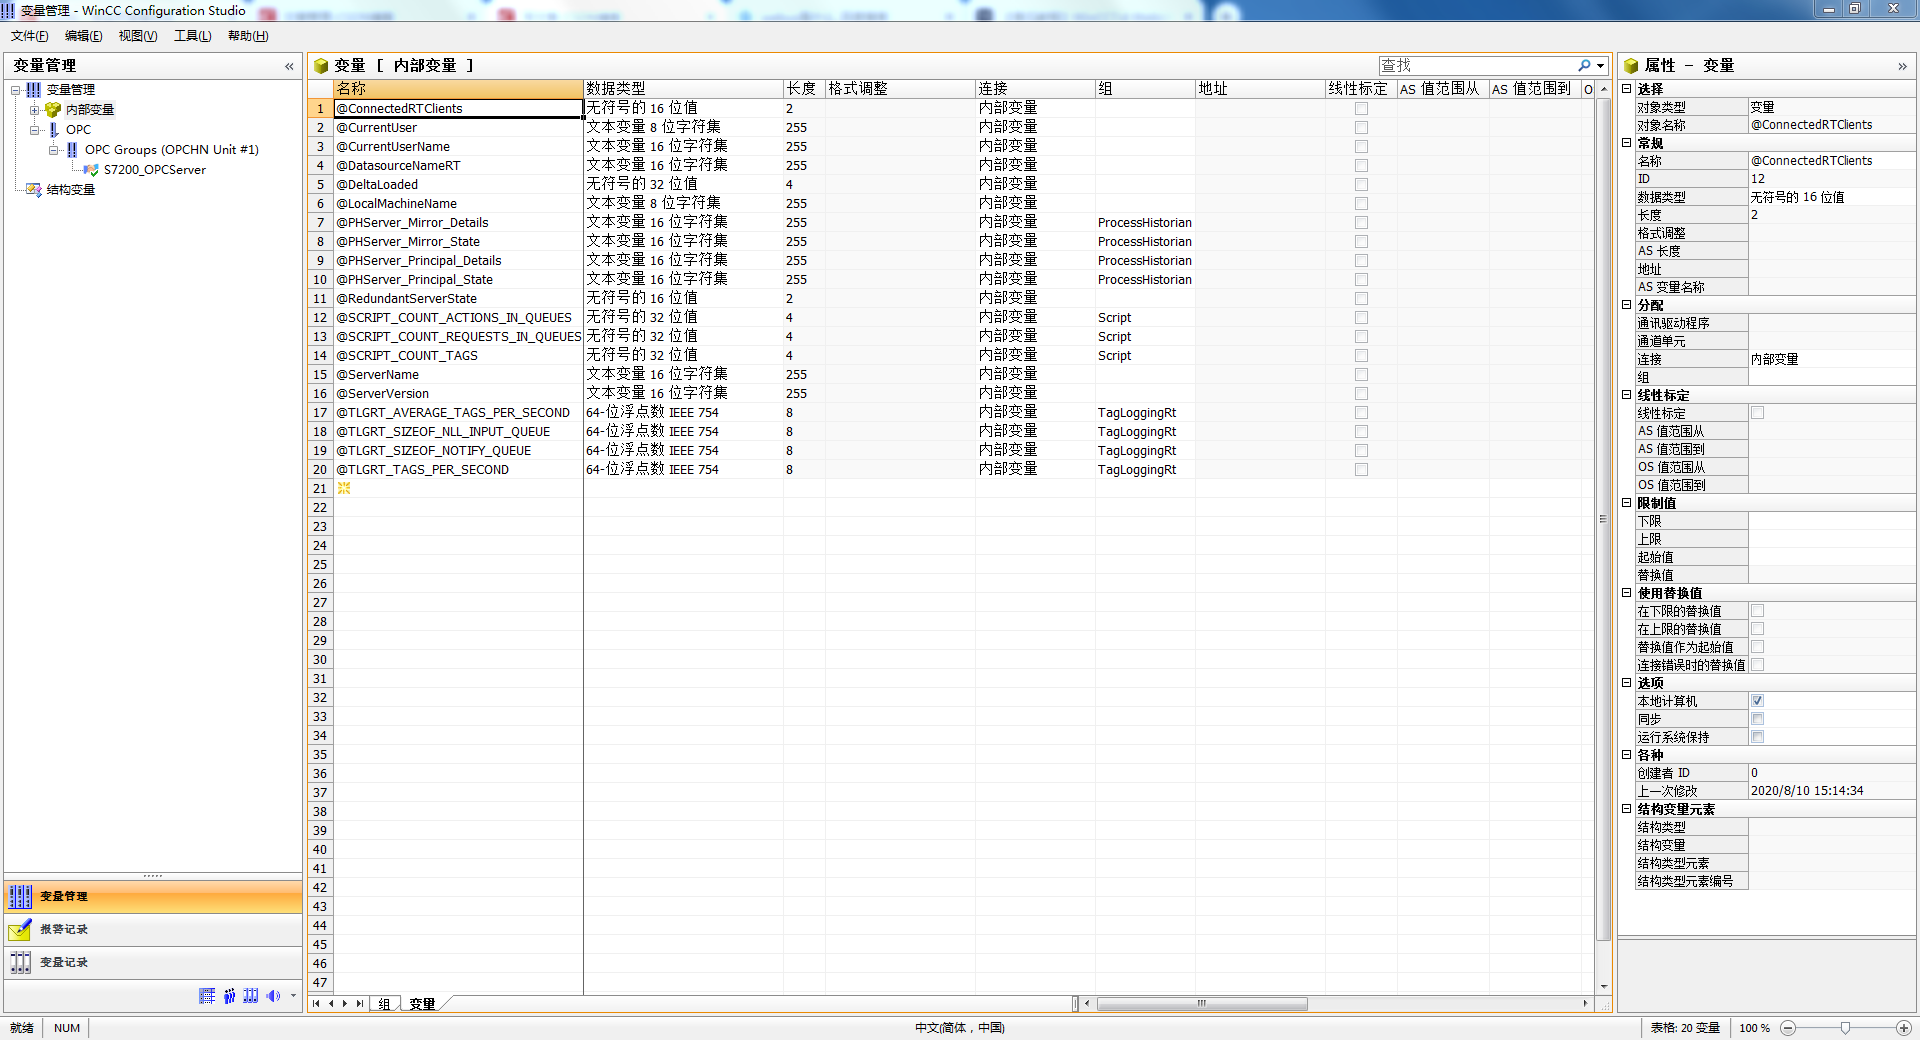The image size is (1920, 1040).
Task: Toggle 同步 checkbox
Action: 1757,719
